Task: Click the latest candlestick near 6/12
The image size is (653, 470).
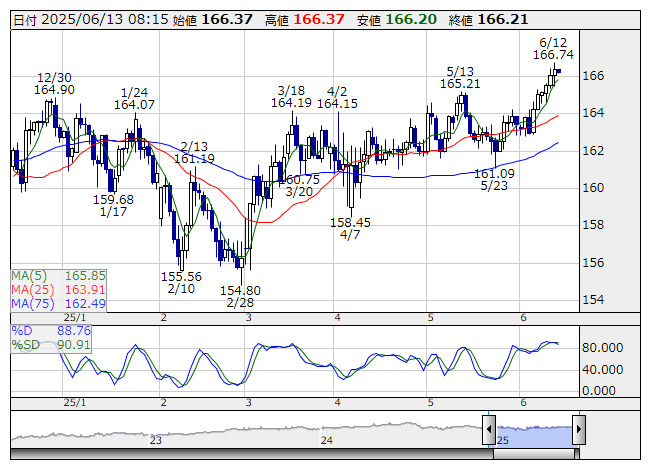Action: [x=558, y=71]
